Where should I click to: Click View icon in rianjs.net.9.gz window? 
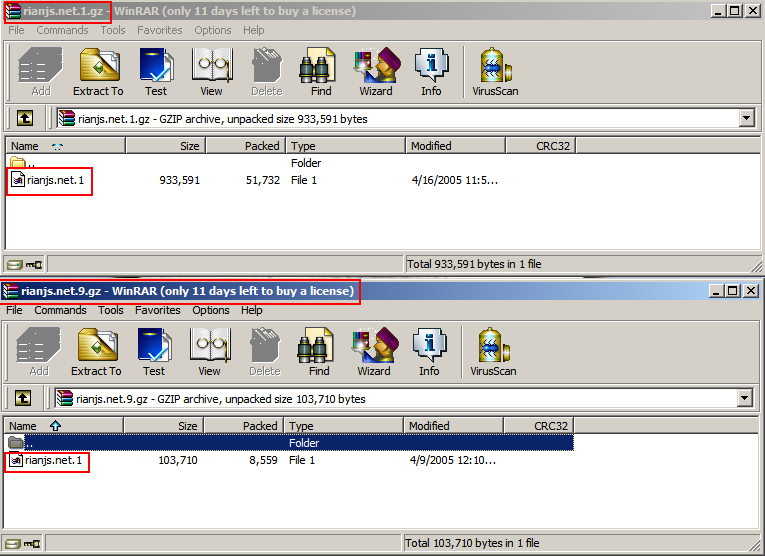click(x=209, y=352)
